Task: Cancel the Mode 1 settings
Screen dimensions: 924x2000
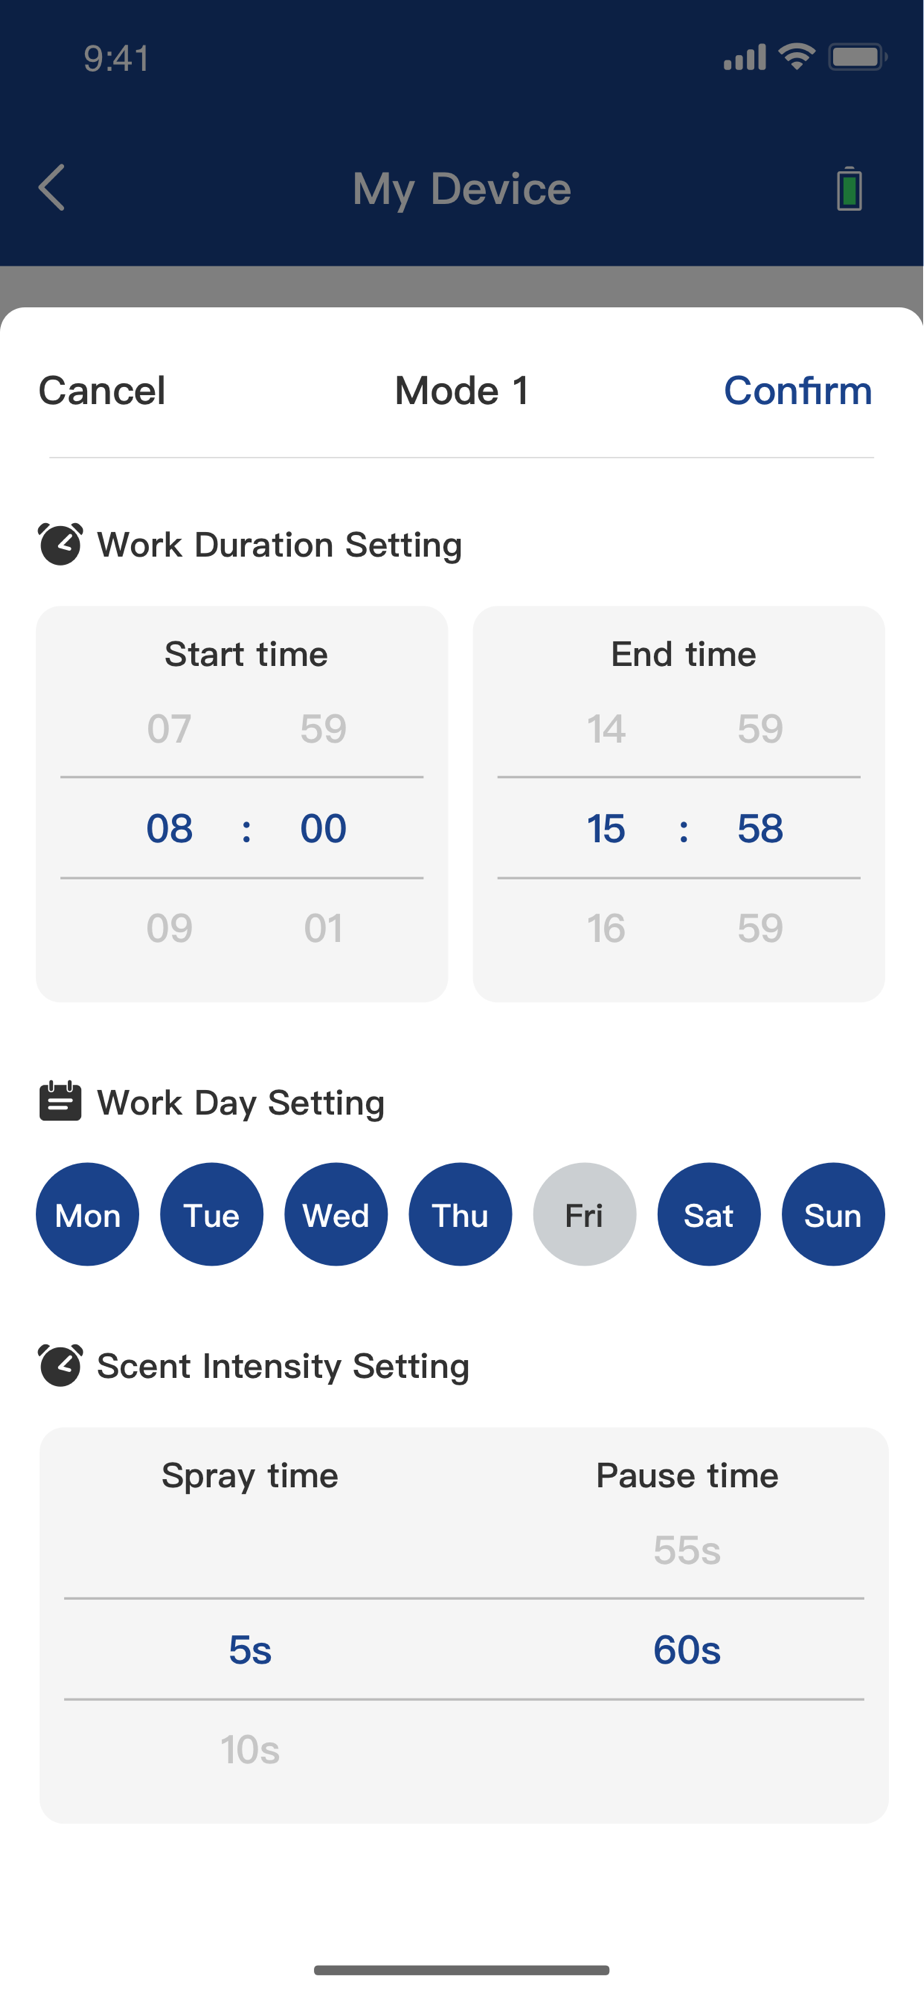Action: click(x=102, y=391)
